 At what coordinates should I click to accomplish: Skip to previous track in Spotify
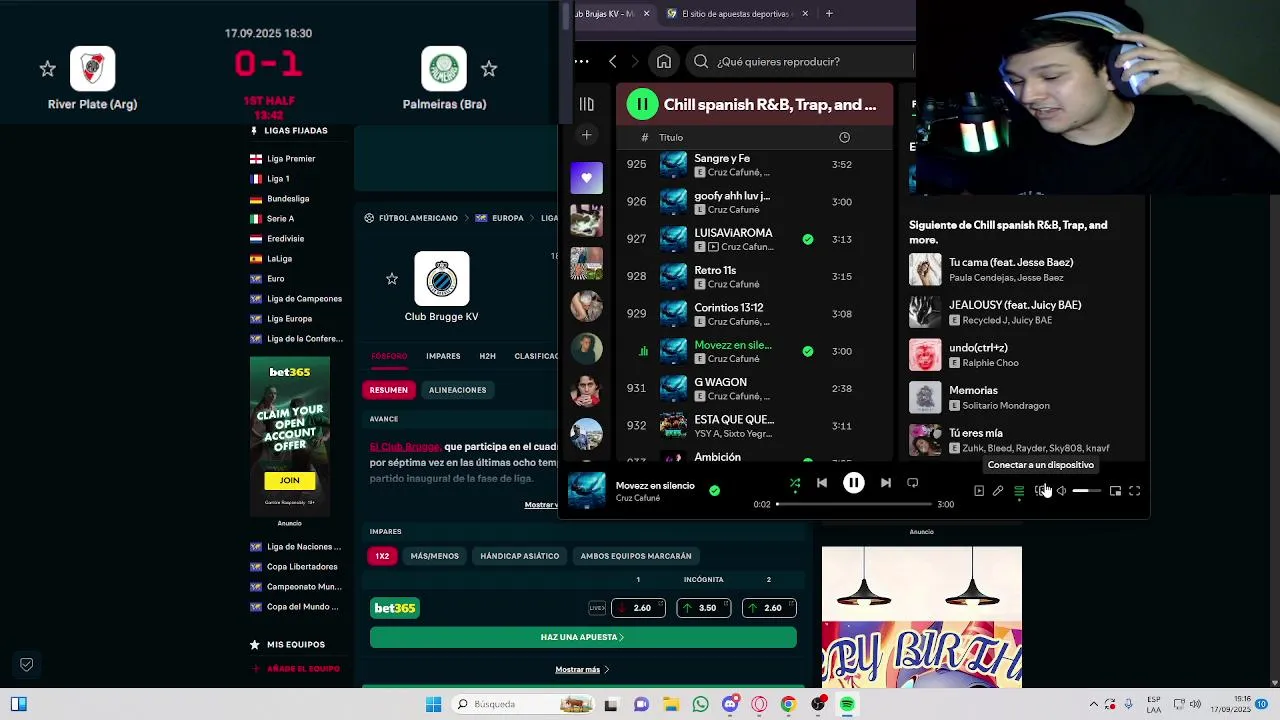coord(822,483)
